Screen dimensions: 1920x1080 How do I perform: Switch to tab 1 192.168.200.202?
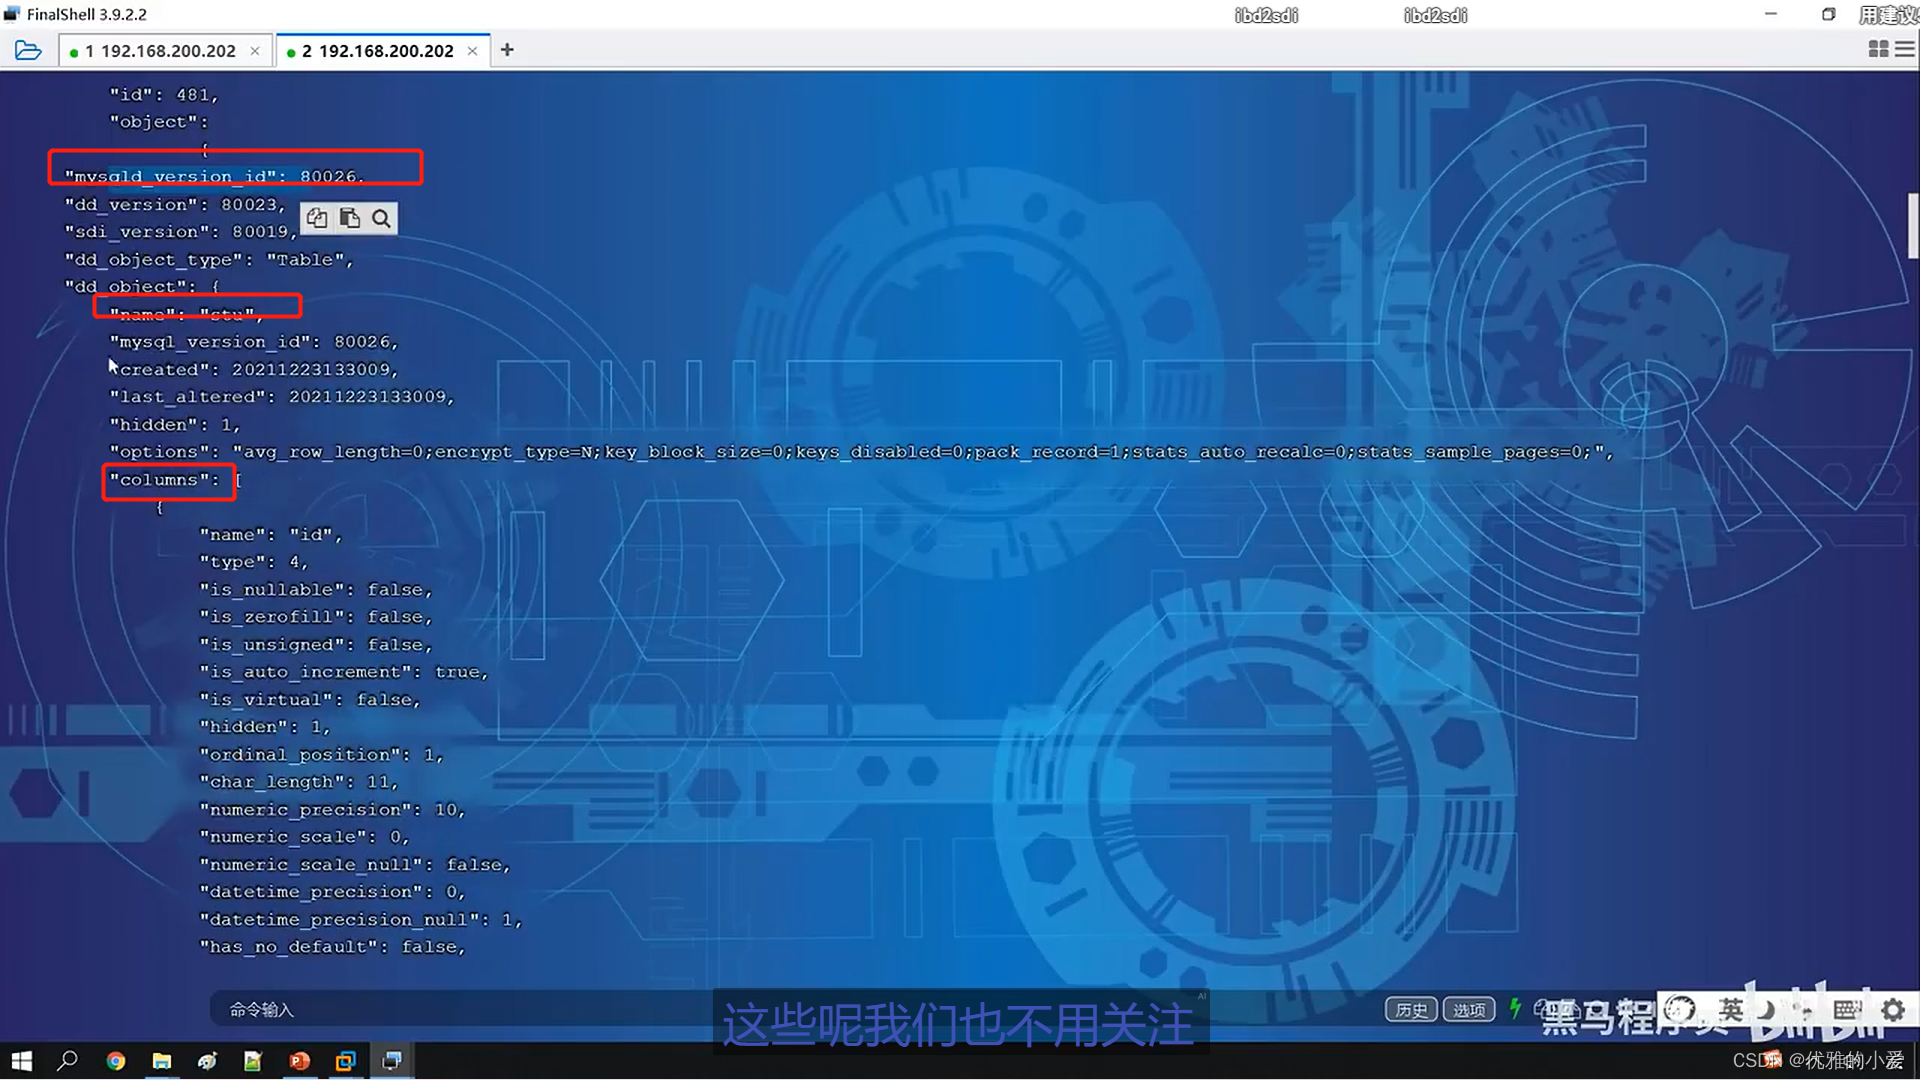[x=160, y=50]
